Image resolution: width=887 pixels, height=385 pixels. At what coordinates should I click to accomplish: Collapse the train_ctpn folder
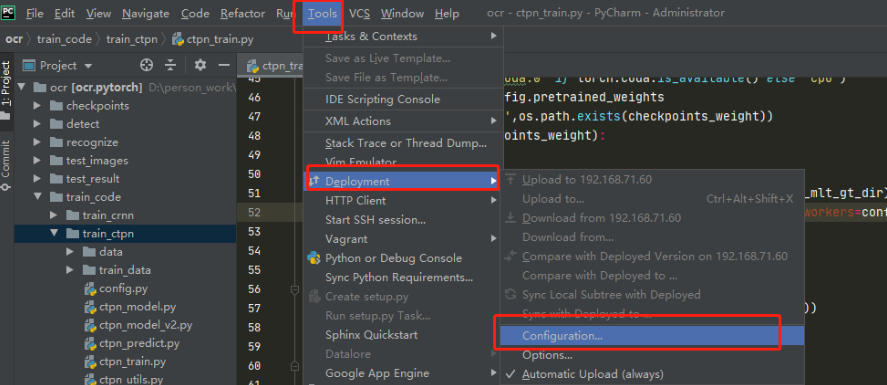pos(54,233)
